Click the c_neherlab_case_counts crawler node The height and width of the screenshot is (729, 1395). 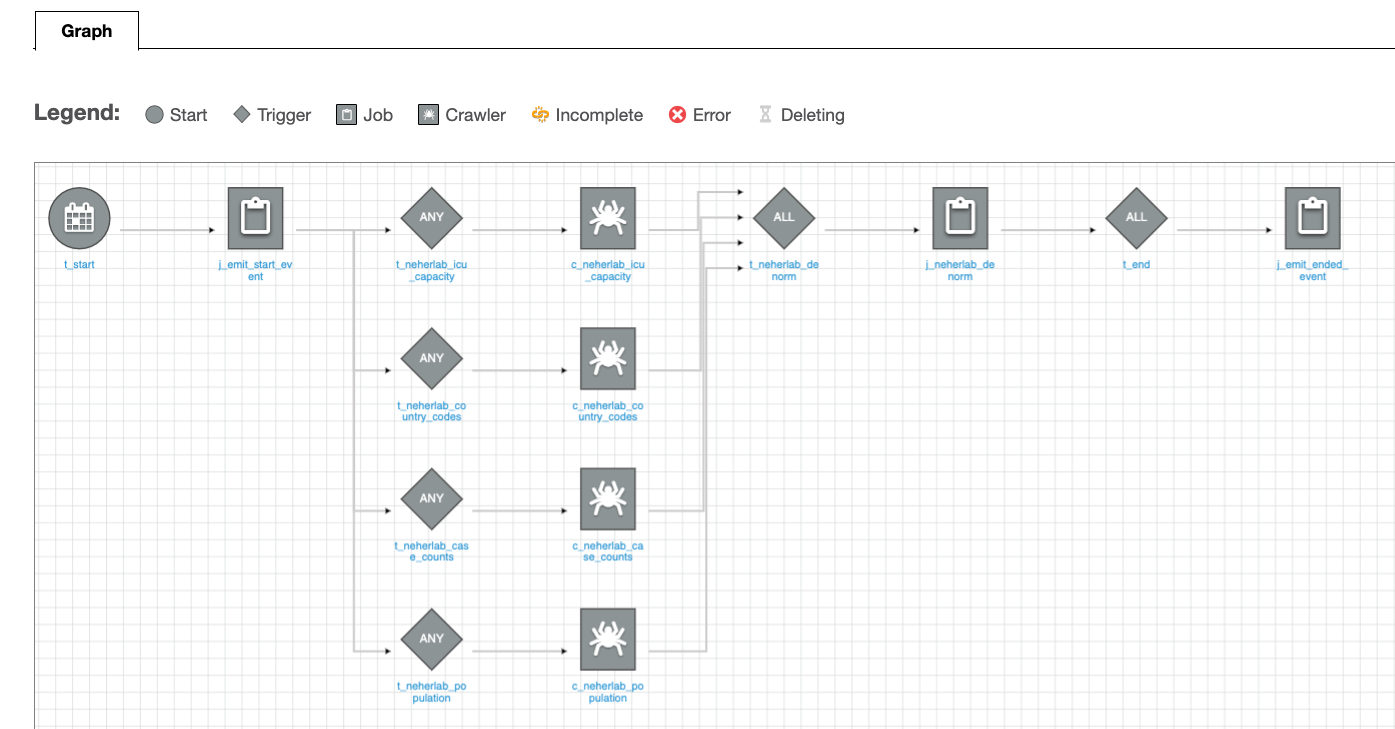(x=608, y=498)
